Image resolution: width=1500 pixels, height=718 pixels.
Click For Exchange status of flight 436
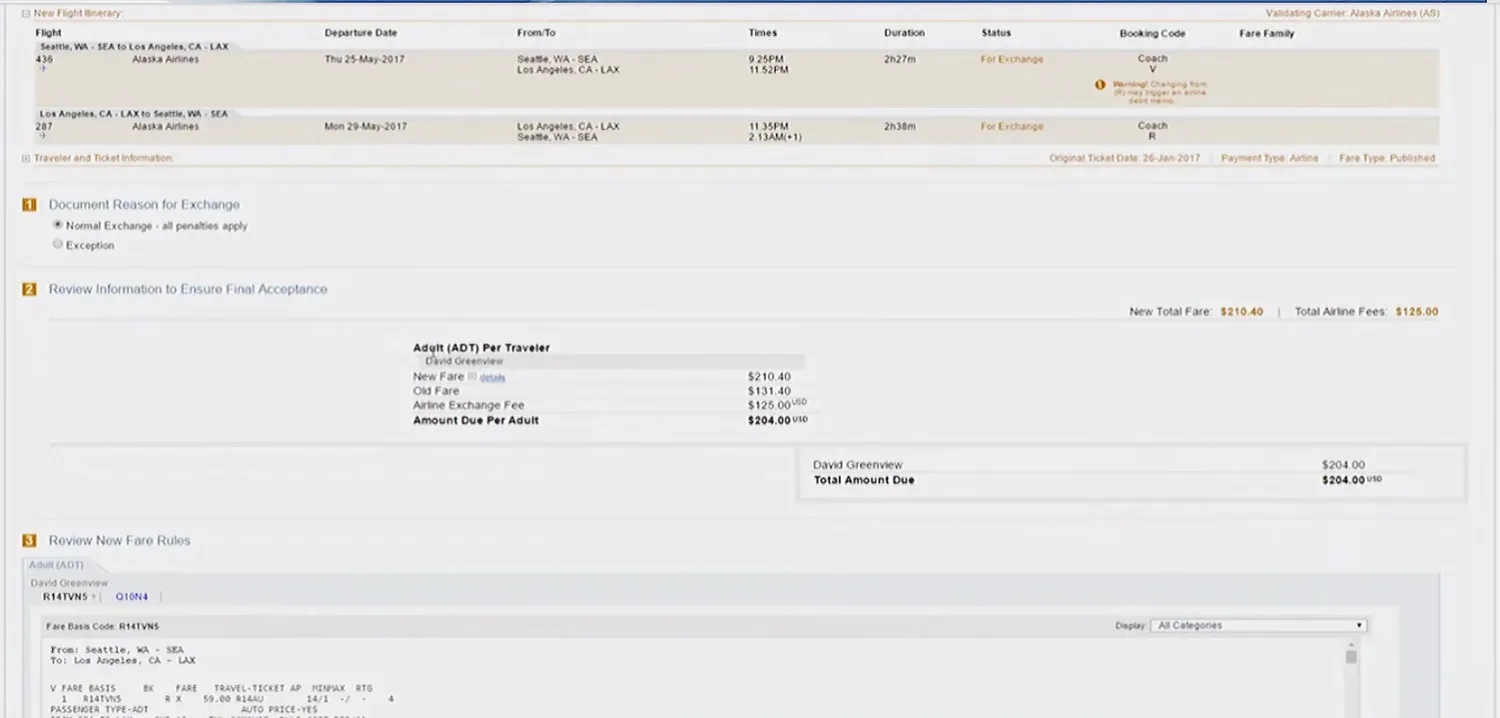(x=1011, y=59)
